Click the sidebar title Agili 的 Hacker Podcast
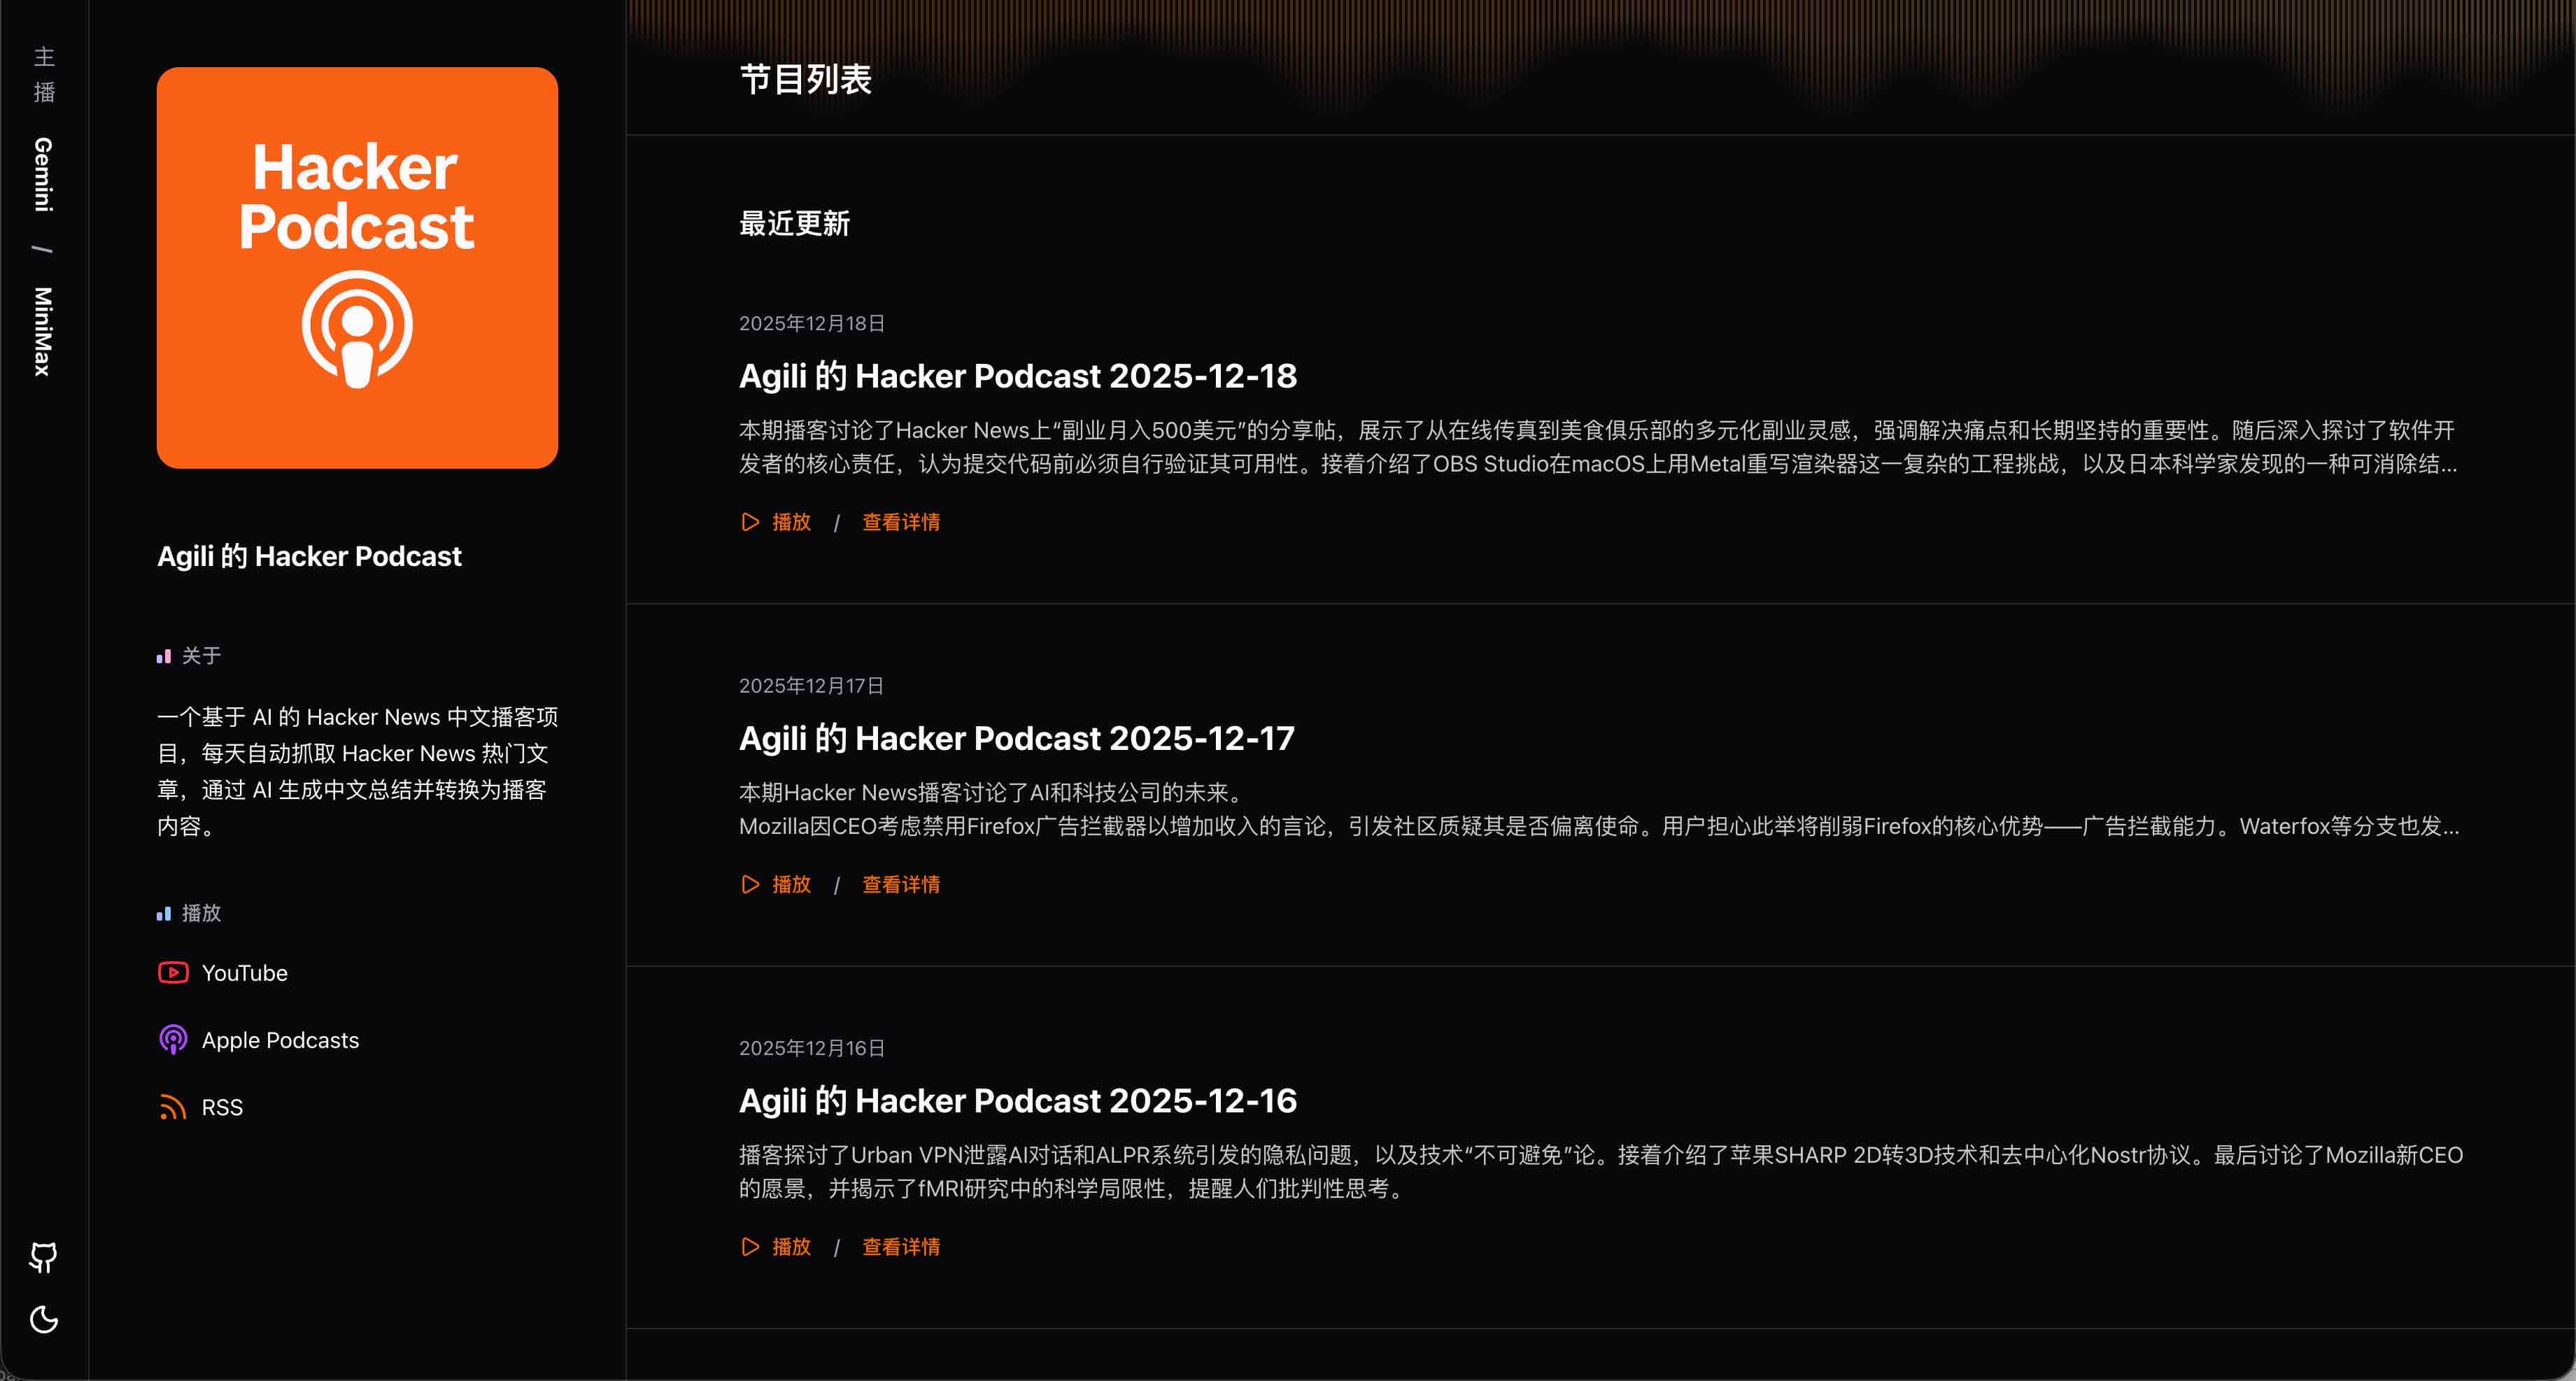 309,556
